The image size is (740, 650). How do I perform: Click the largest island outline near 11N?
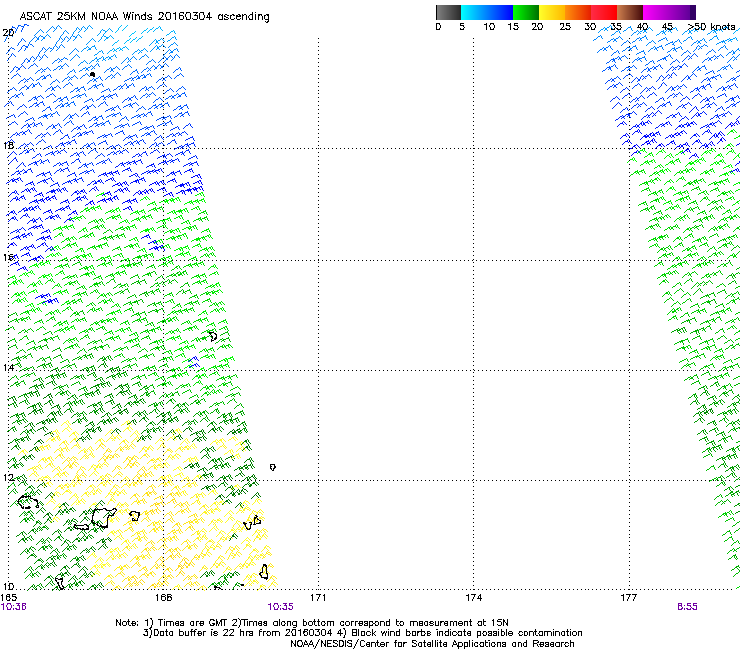click(x=104, y=517)
